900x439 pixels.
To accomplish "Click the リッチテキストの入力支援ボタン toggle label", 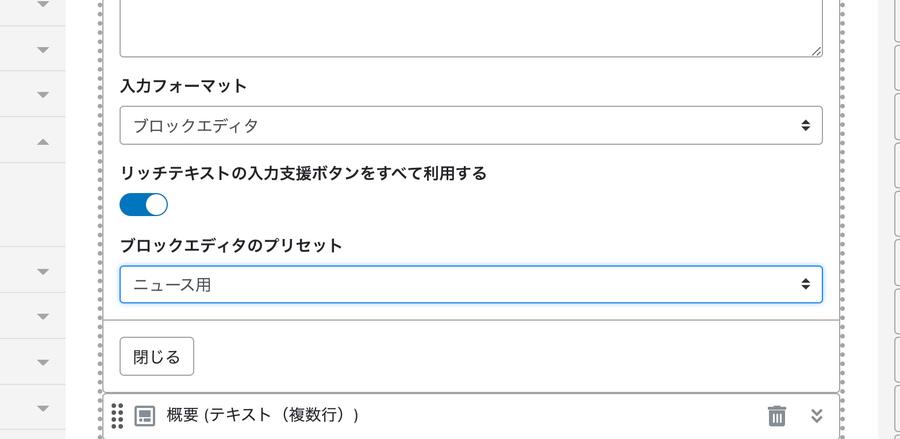I will 303,173.
